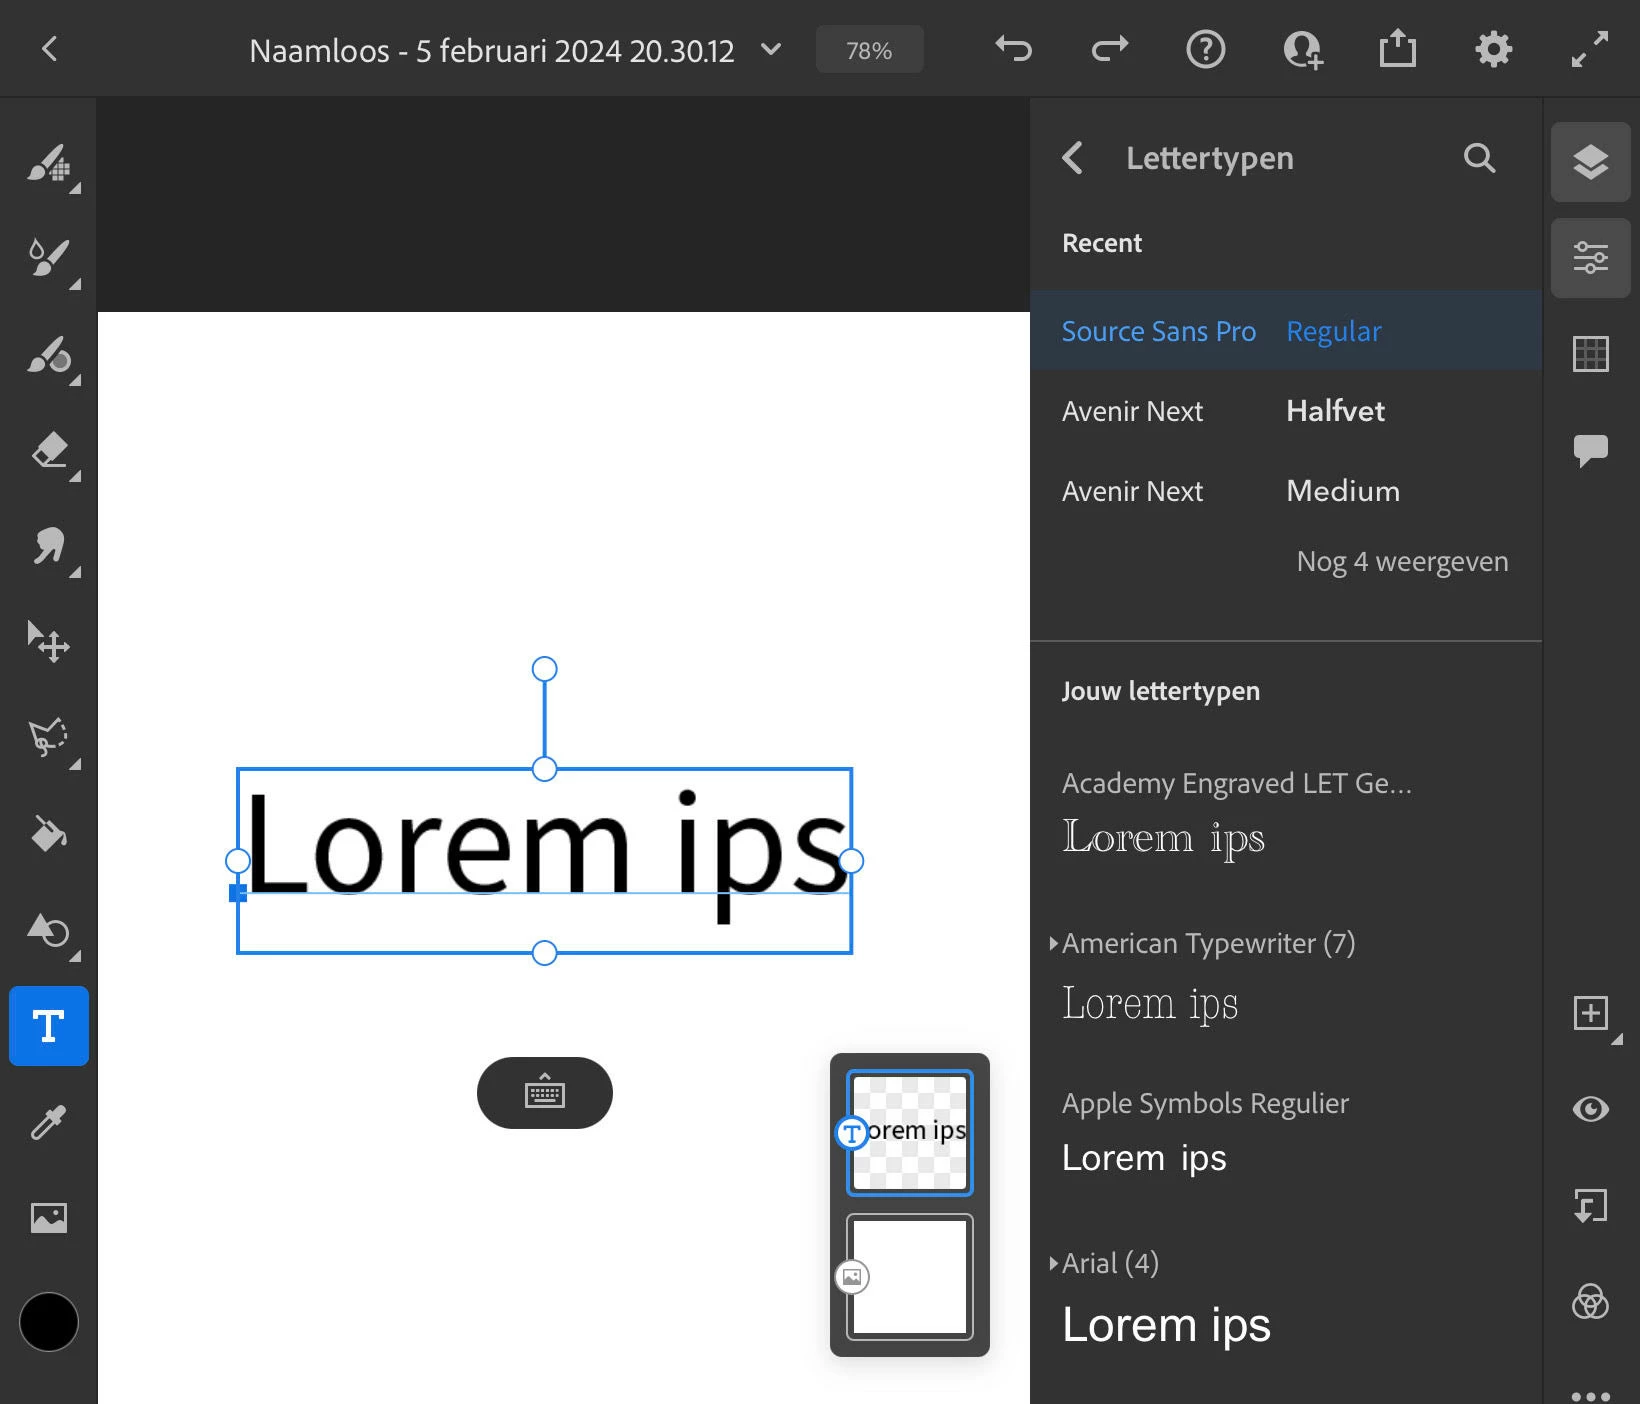
Task: Select the Move transform tool
Action: point(49,642)
